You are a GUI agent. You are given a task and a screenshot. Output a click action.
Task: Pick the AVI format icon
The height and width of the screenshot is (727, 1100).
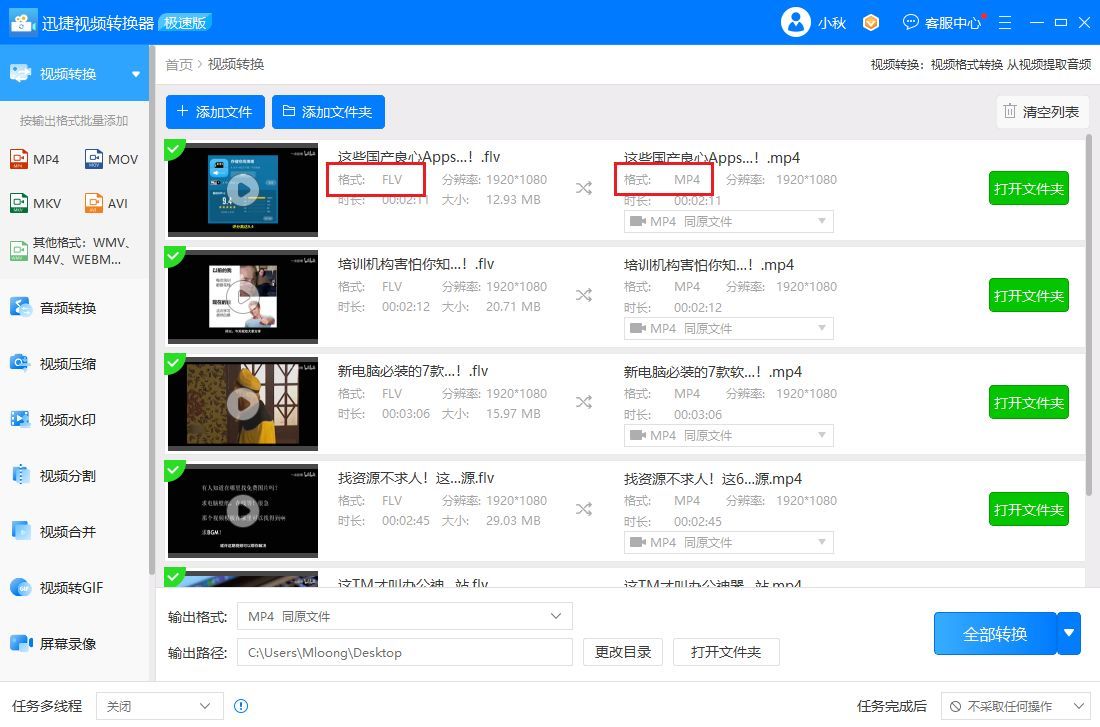click(x=95, y=204)
